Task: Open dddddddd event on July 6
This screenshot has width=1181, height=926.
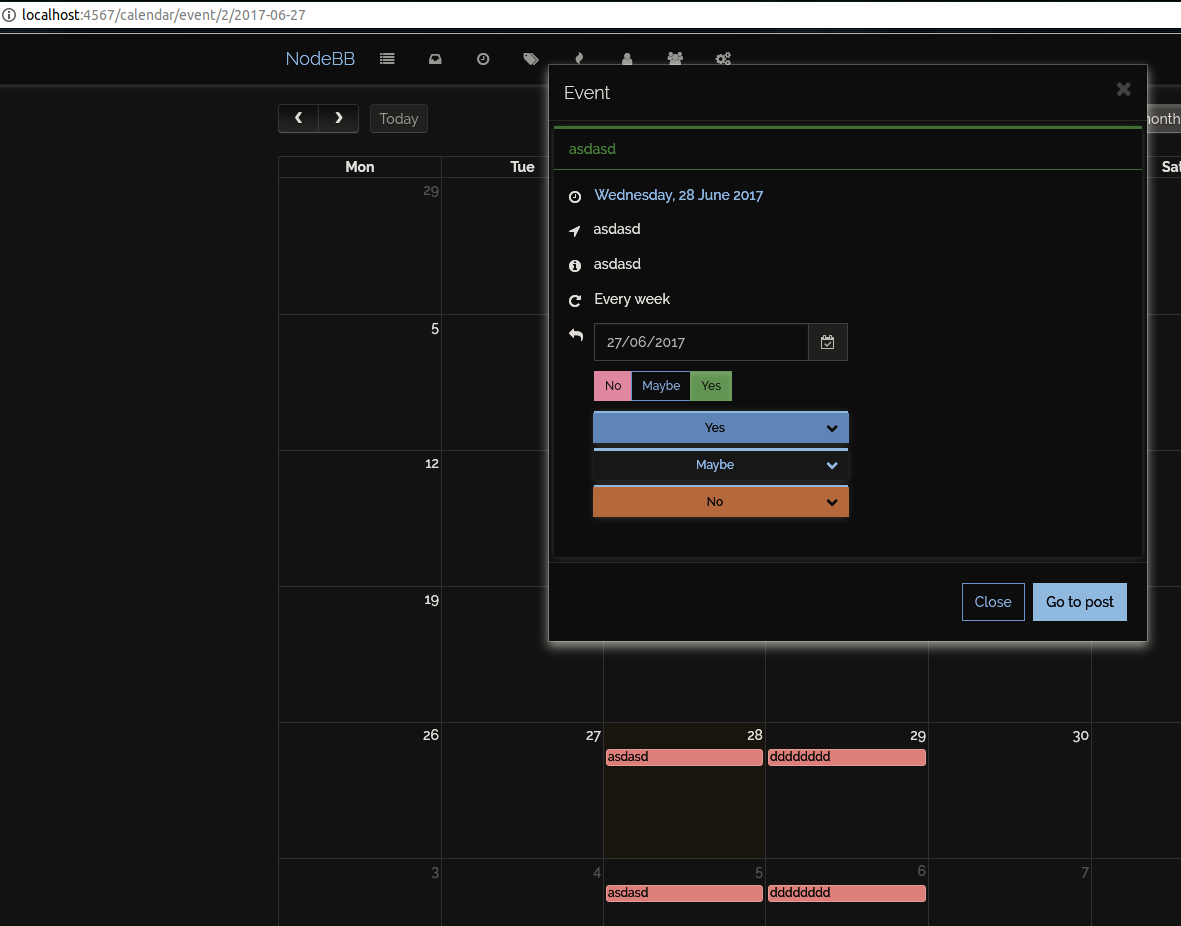Action: tap(847, 893)
